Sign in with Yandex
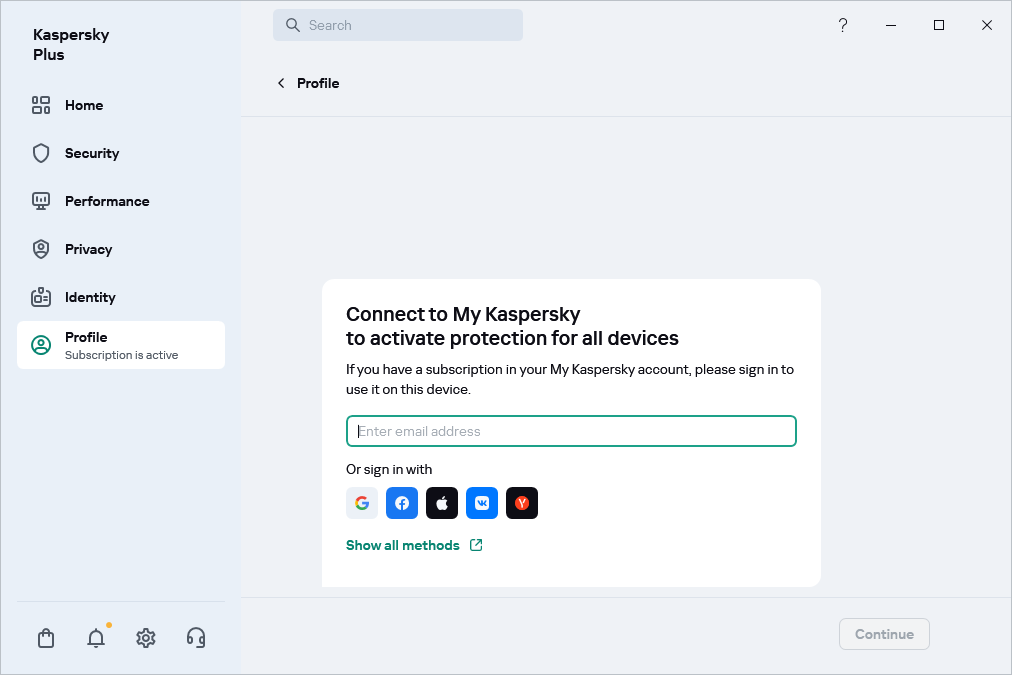 (x=521, y=503)
